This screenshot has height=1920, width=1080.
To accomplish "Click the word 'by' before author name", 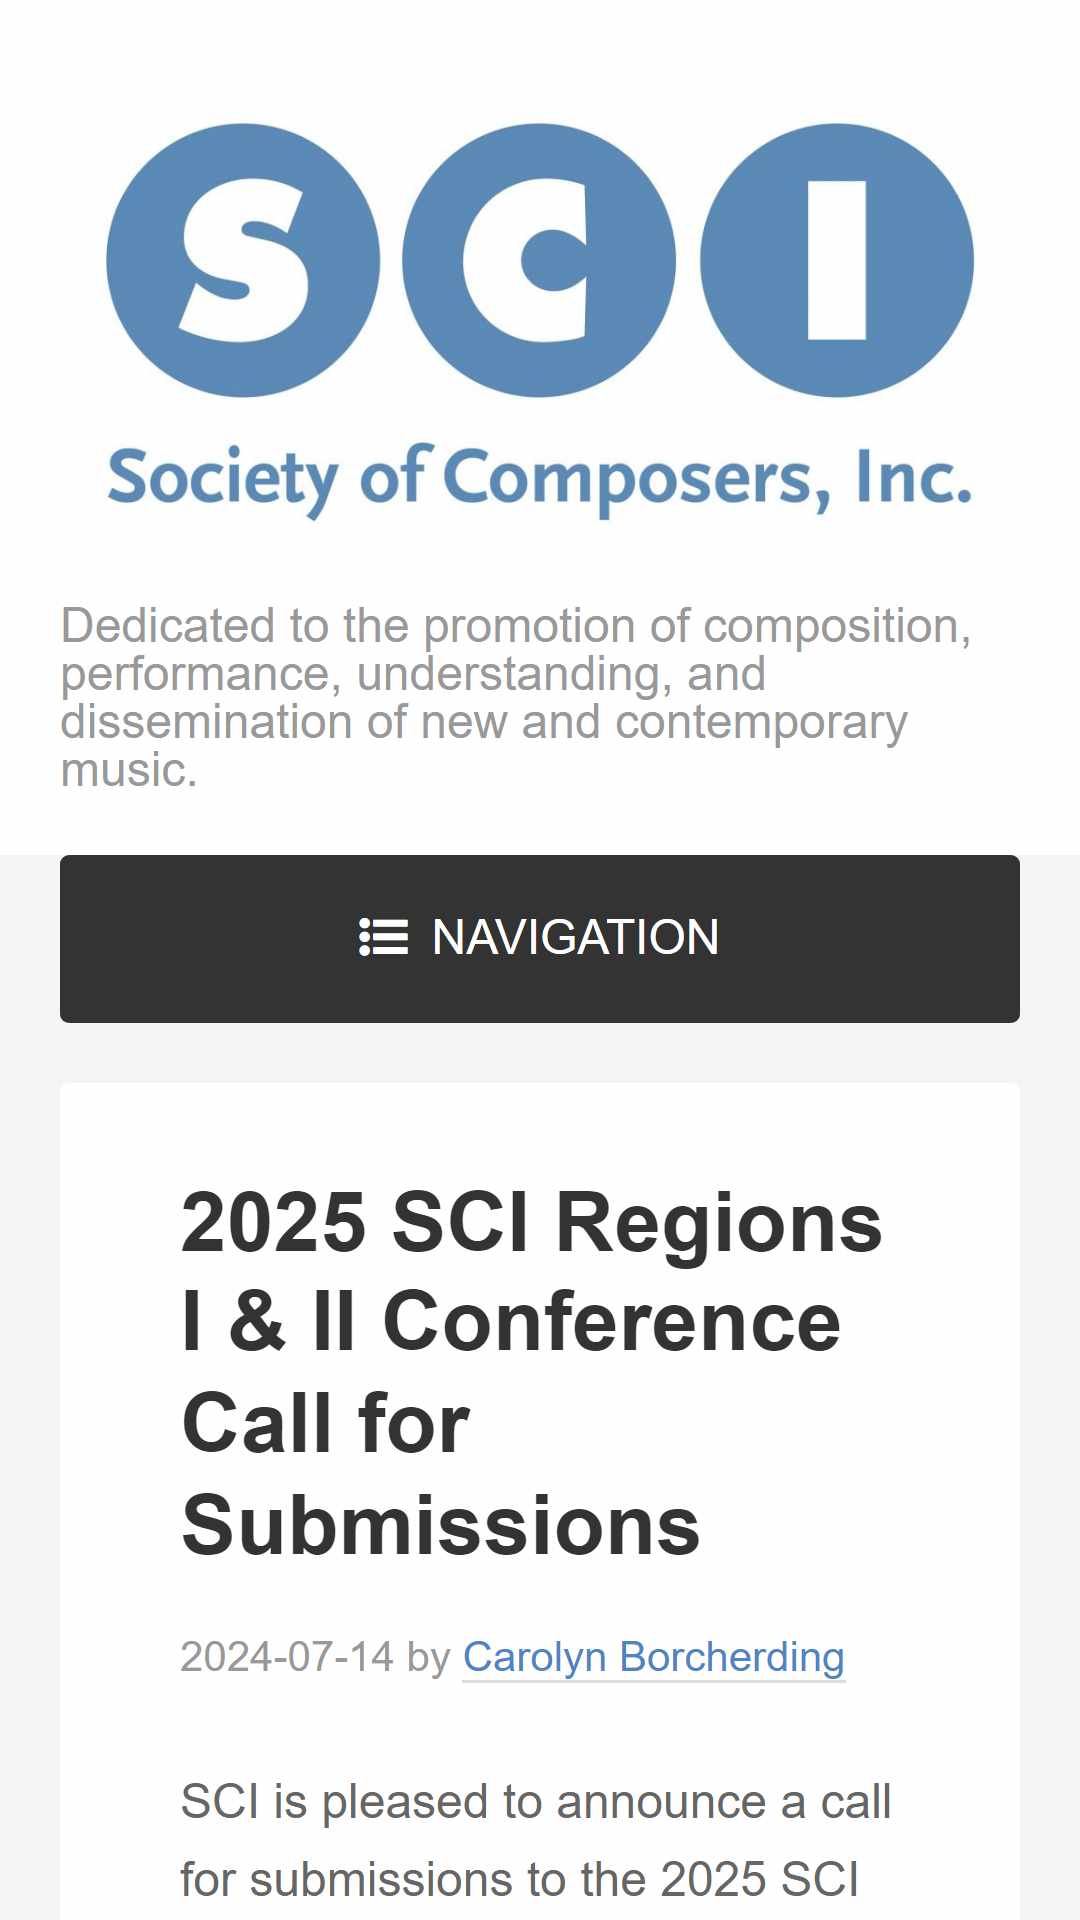I will (x=429, y=1658).
